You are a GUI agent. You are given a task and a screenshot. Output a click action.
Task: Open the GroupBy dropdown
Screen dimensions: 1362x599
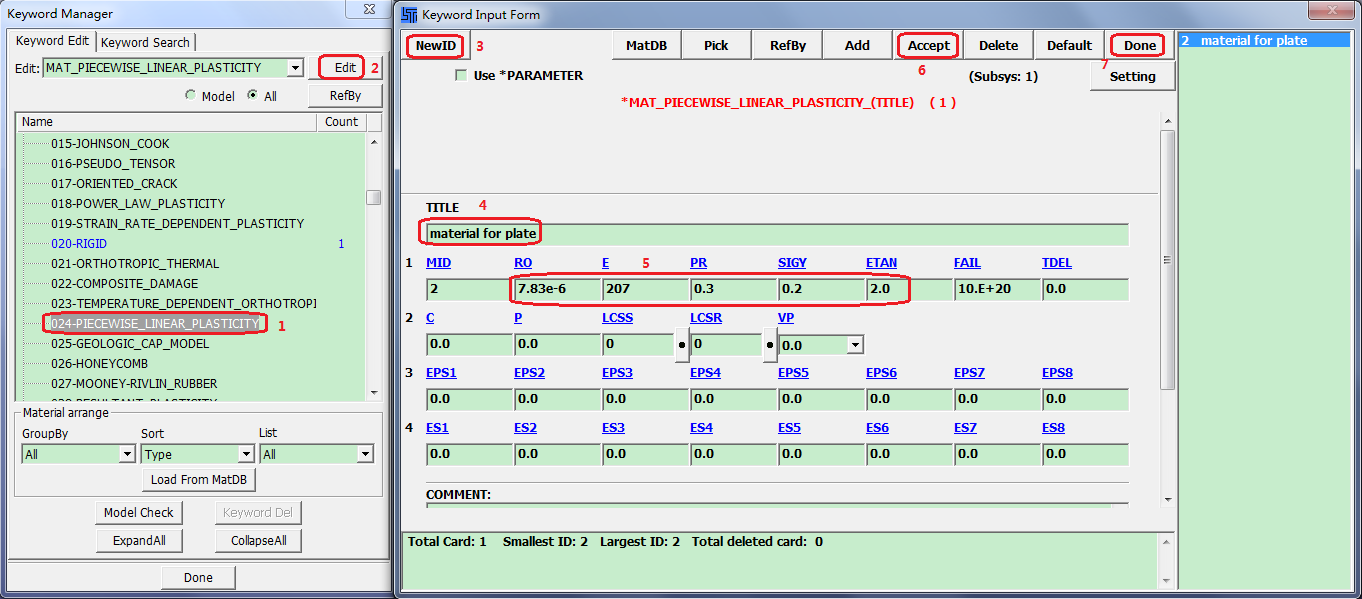pos(127,454)
